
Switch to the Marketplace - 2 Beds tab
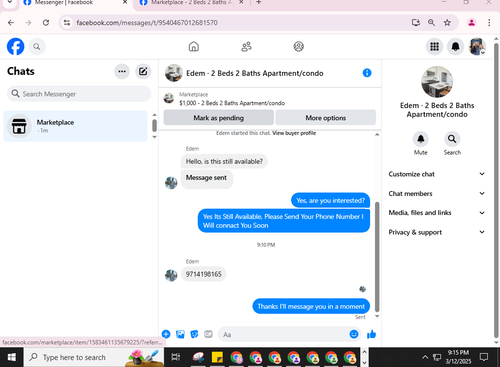pos(191,3)
